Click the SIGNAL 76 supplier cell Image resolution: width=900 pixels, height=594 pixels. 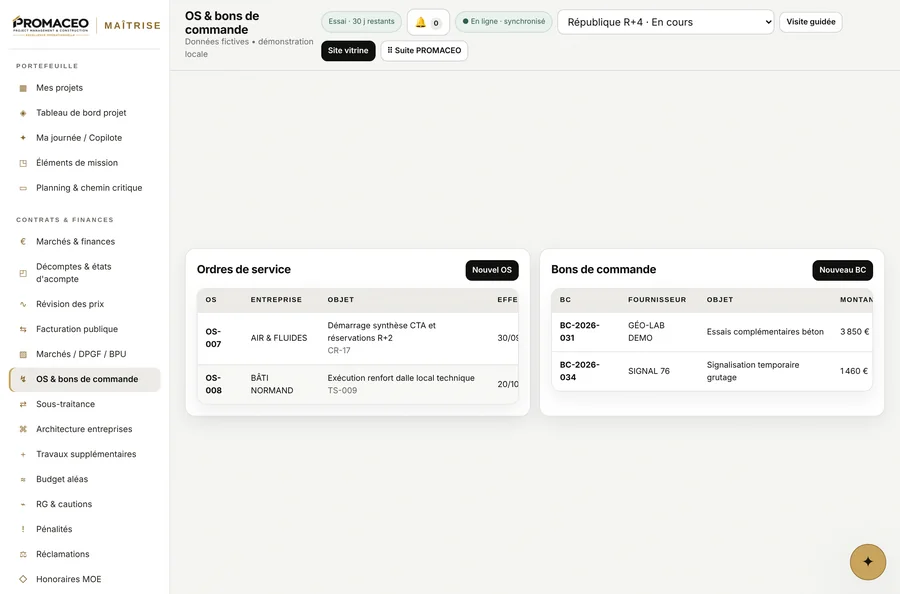coord(649,371)
